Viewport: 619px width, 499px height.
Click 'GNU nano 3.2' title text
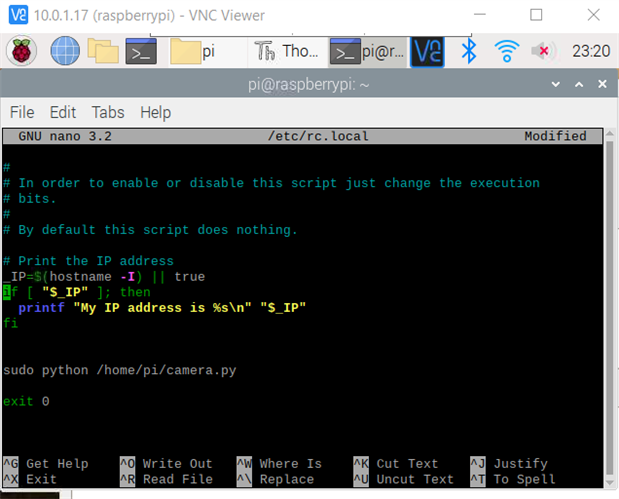(x=65, y=136)
